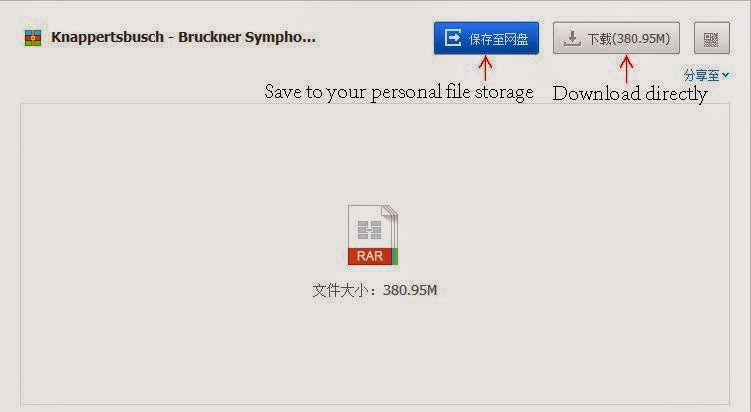Download the file with the 下载(380.95M) button

coord(616,38)
